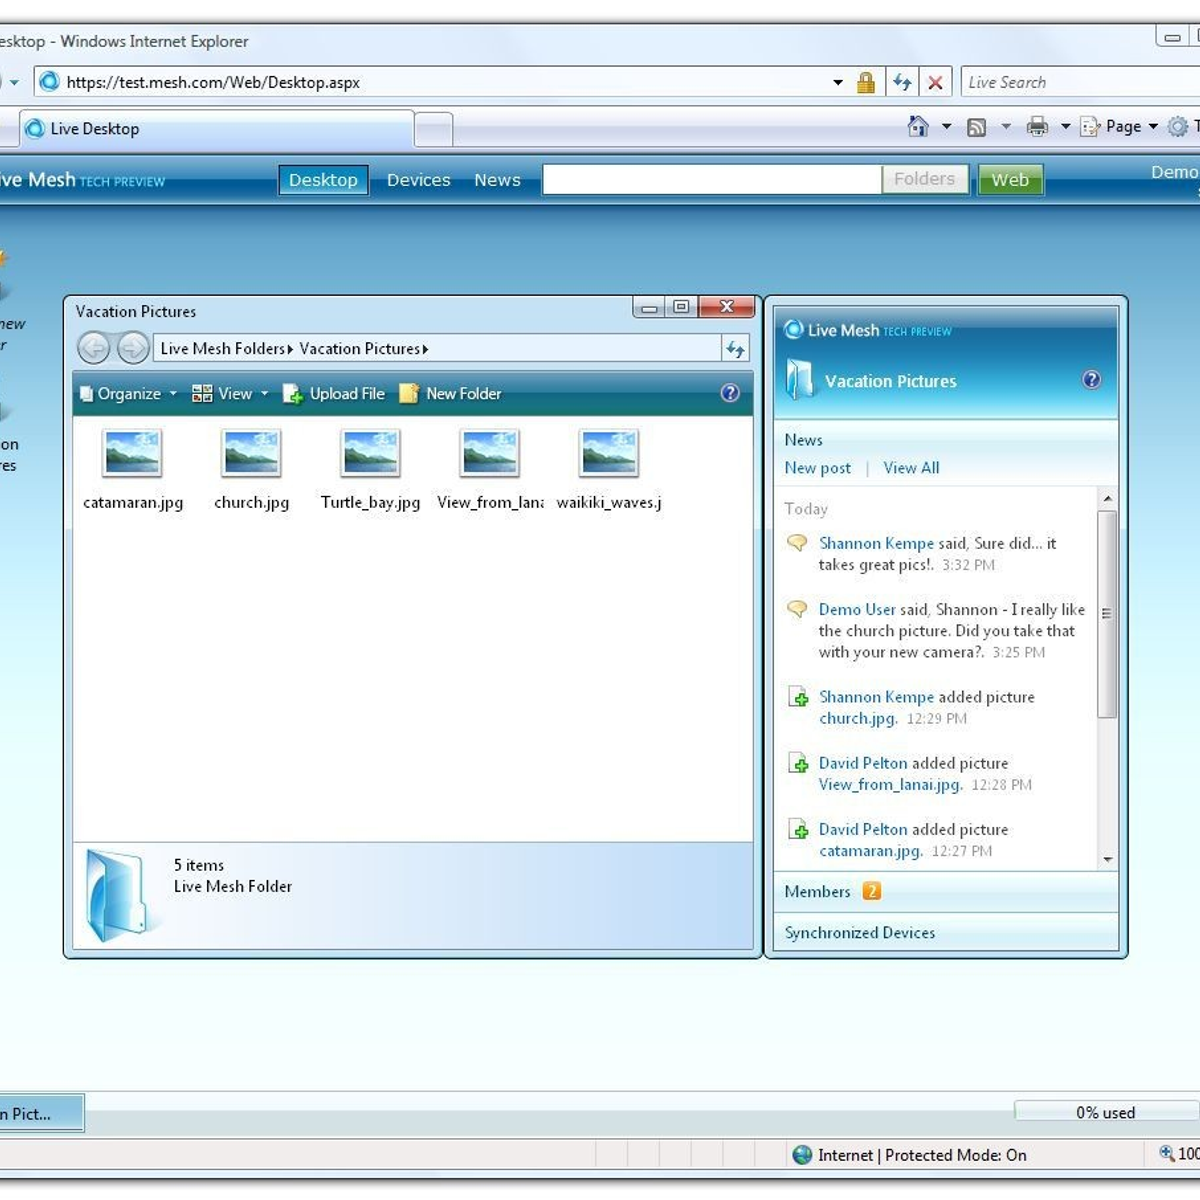Viewport: 1200px width, 1200px height.
Task: Select the church.jpg thumbnail
Action: coord(251,453)
